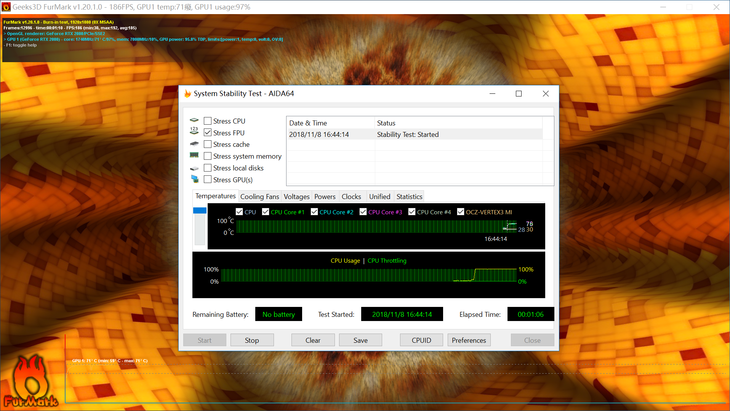
Task: Enable the Stress CPU checkbox
Action: [x=208, y=121]
